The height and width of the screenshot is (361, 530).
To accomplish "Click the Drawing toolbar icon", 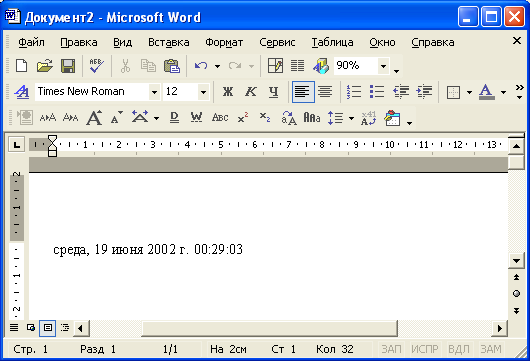I will coord(321,66).
